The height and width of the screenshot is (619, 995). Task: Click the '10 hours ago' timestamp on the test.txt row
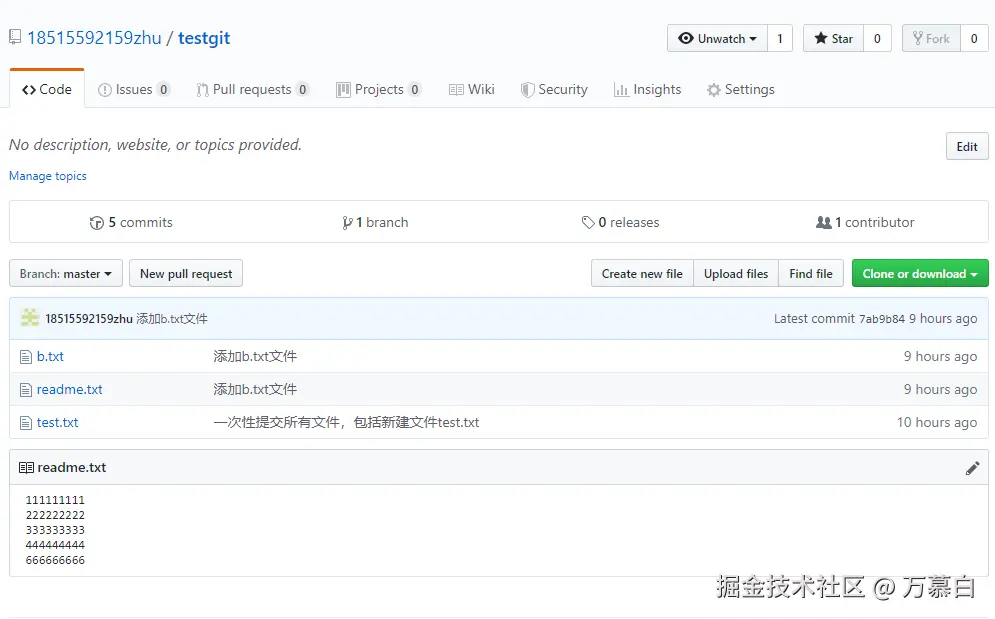[937, 422]
